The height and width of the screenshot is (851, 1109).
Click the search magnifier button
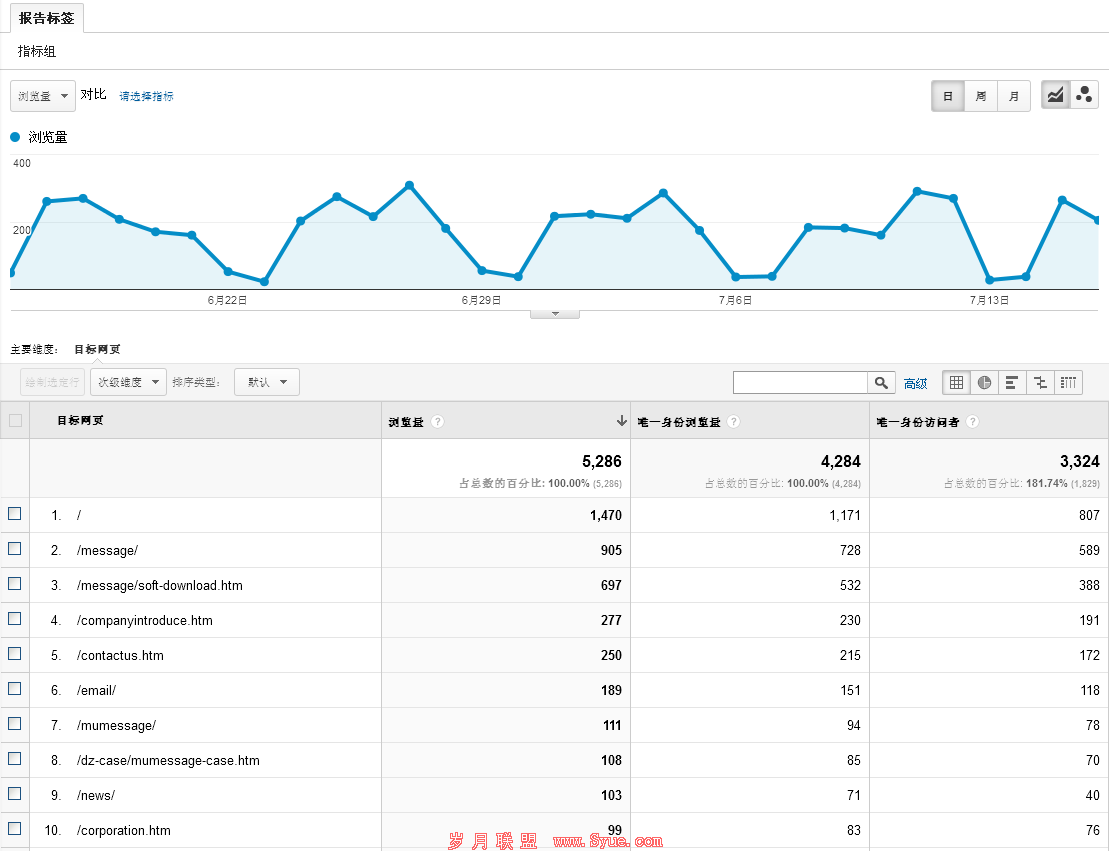pyautogui.click(x=881, y=383)
